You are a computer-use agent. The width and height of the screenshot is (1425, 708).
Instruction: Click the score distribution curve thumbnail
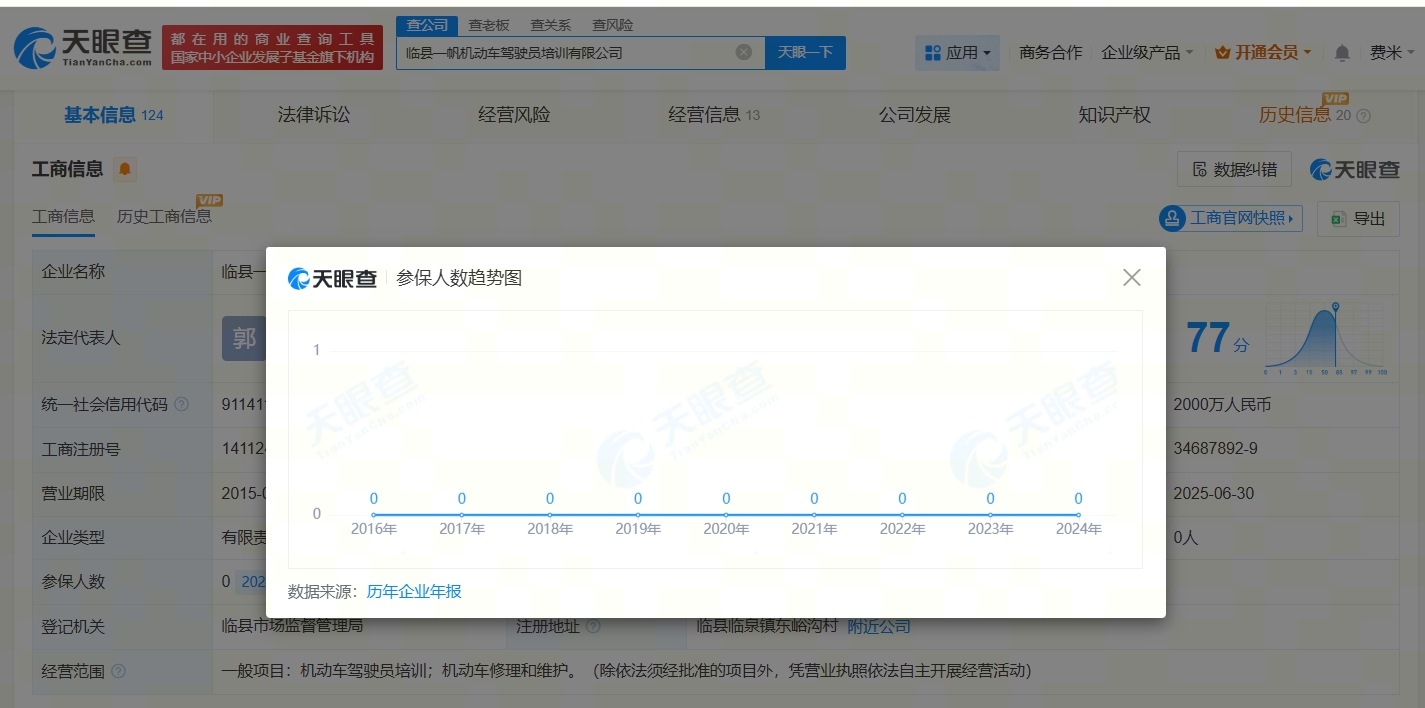pyautogui.click(x=1325, y=338)
